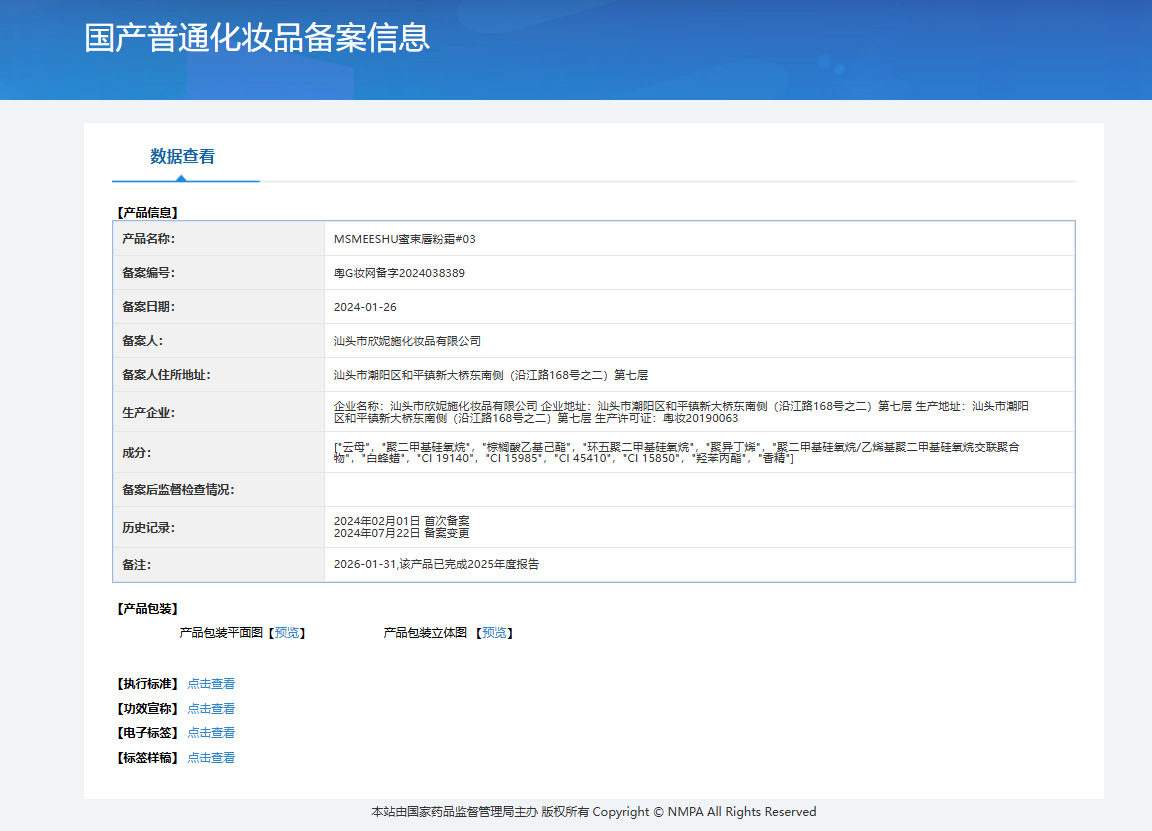Select filer name 汕头市欣妮施化妆品有限公司
Viewport: 1152px width, 831px height.
[407, 341]
